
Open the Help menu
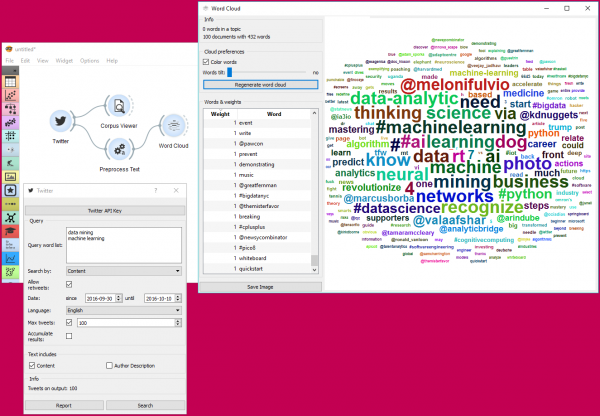[x=112, y=60]
